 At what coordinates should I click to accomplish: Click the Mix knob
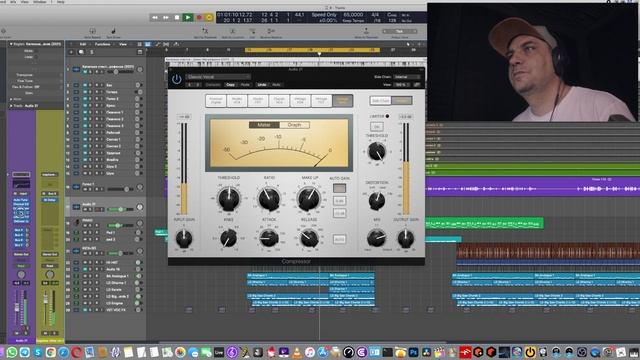(x=376, y=238)
